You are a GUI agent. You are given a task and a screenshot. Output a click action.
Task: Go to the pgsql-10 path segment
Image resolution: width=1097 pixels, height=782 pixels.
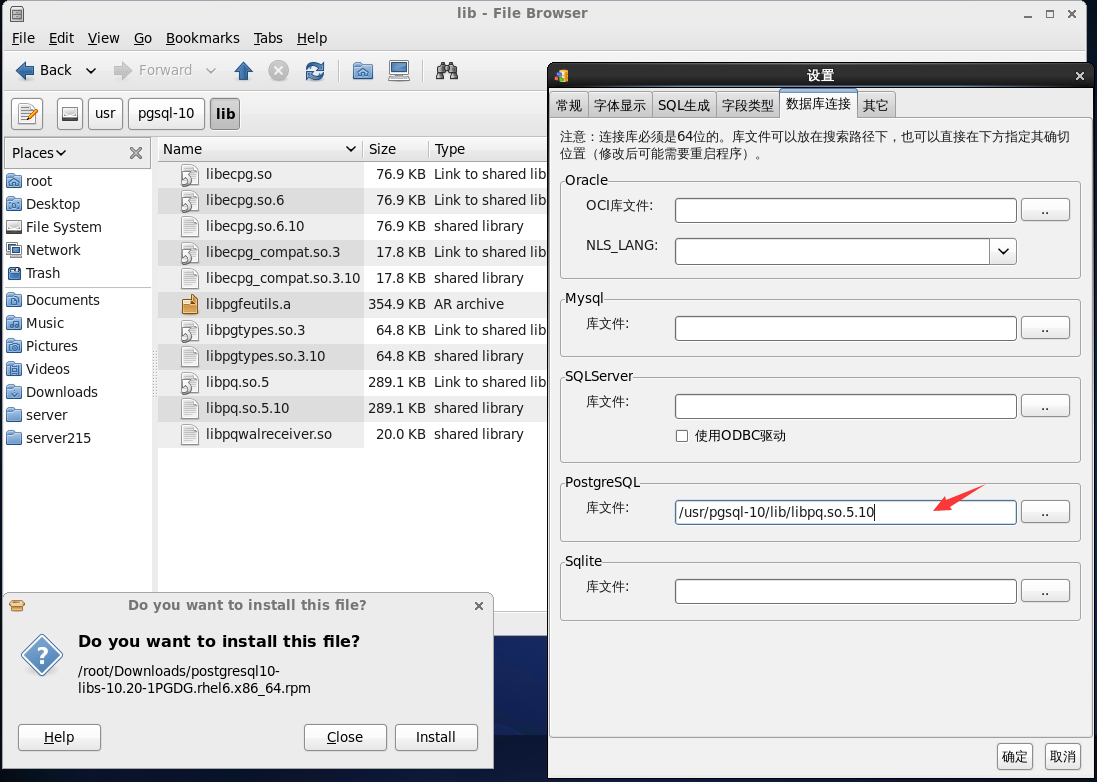point(166,113)
